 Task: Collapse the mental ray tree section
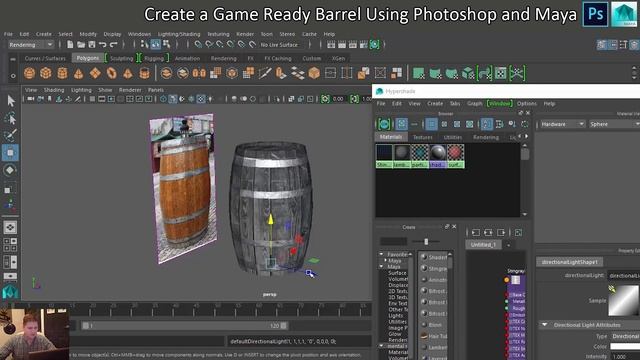click(x=381, y=346)
